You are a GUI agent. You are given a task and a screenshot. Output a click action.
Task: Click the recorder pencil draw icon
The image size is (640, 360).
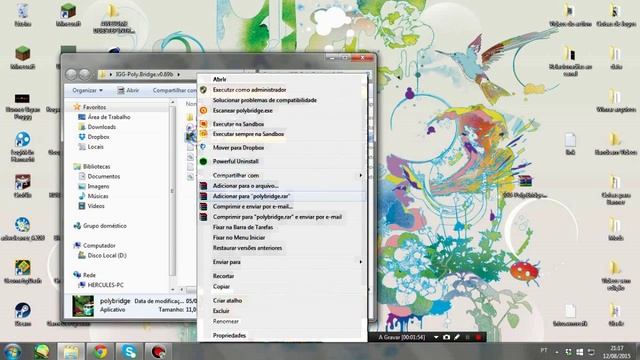point(457,337)
